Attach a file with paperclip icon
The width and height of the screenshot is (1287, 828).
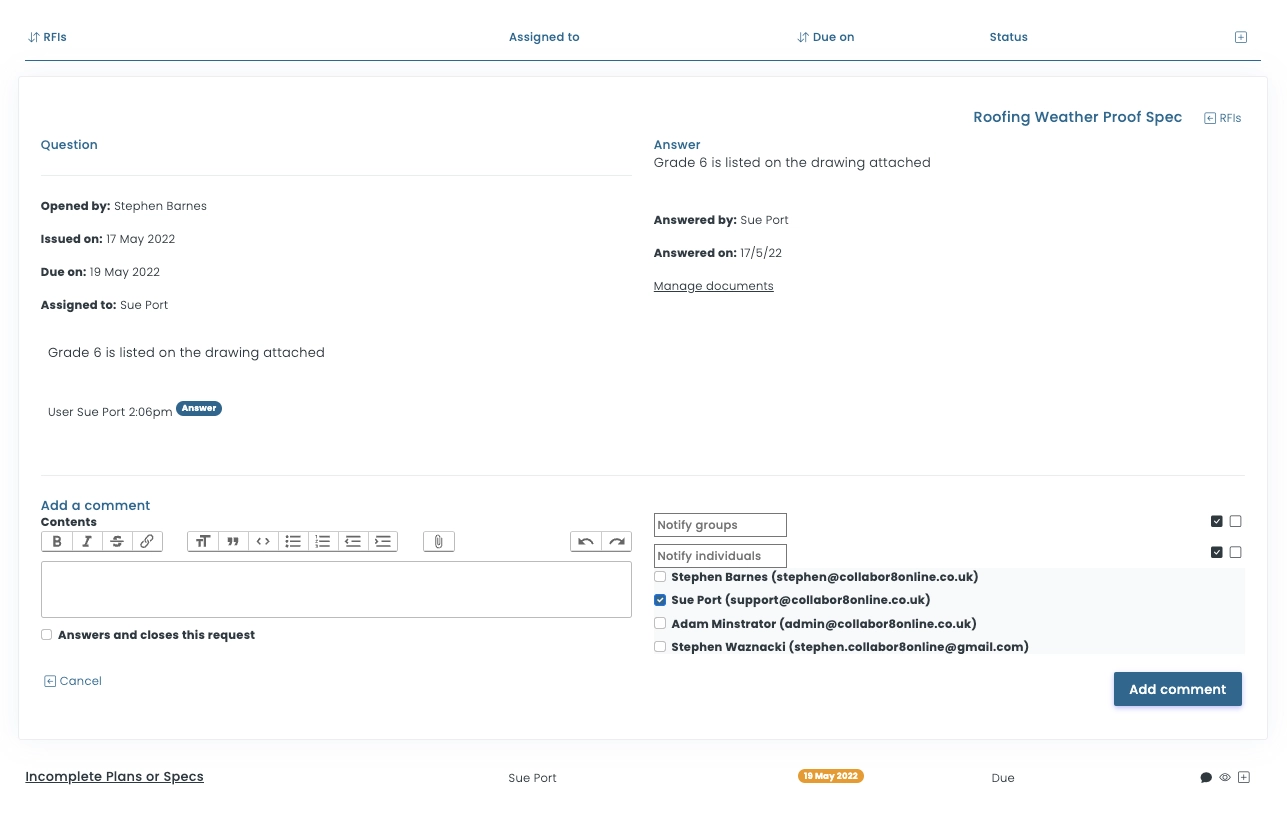tap(439, 541)
